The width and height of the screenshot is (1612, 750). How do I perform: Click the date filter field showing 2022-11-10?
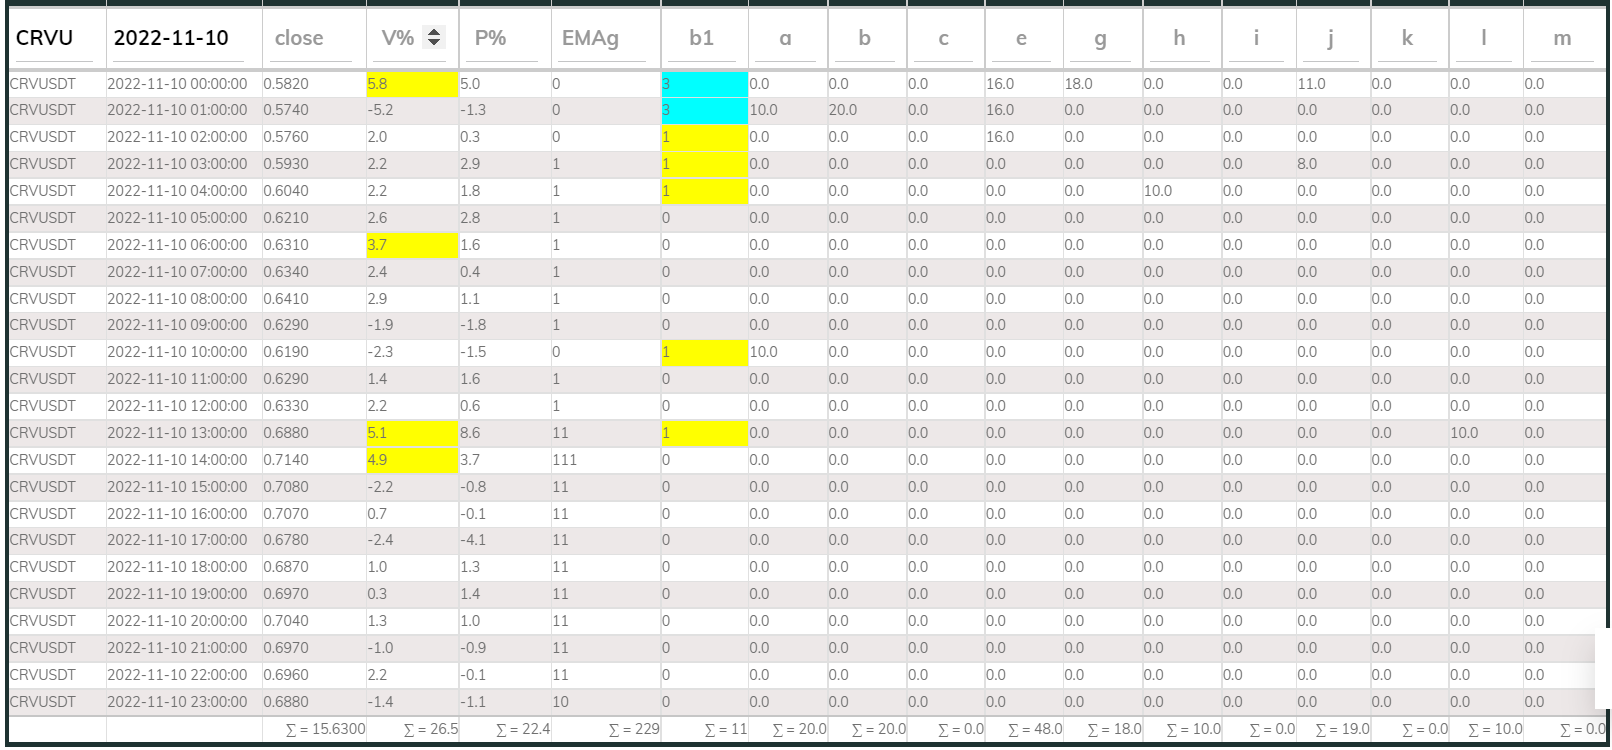tap(183, 38)
